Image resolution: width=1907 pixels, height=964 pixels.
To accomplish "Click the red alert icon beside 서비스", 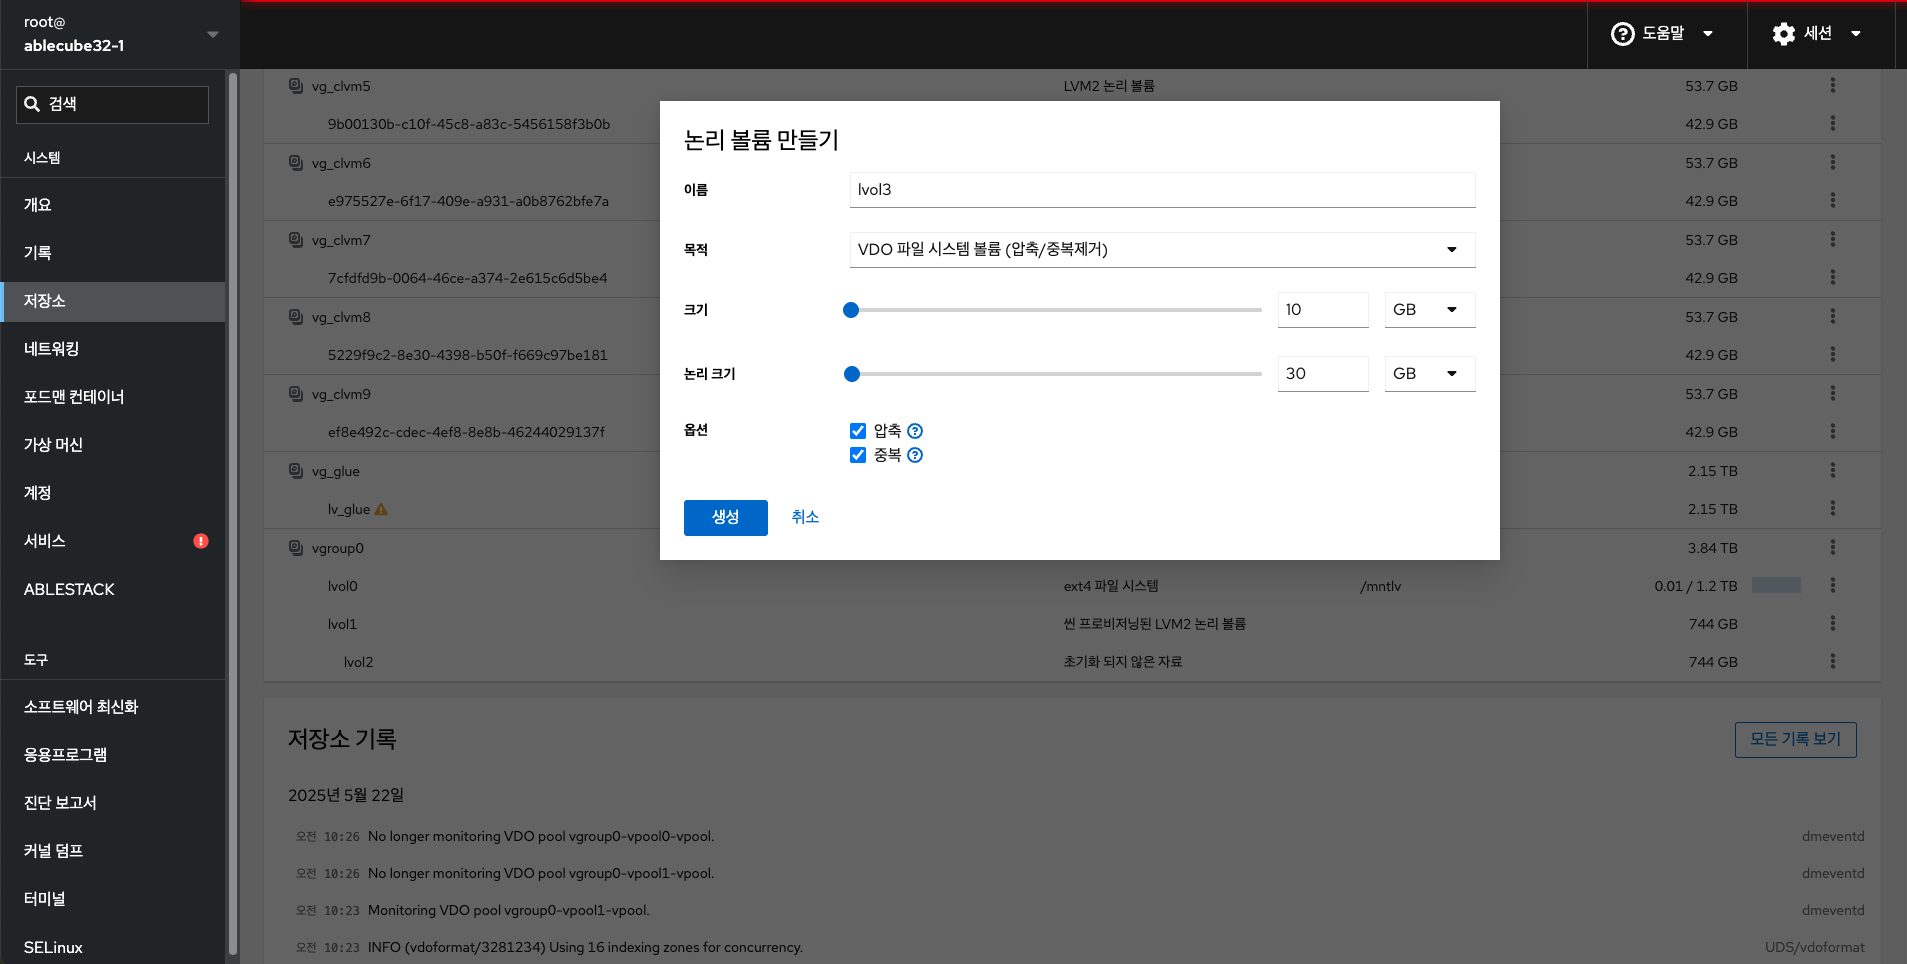I will pyautogui.click(x=201, y=541).
